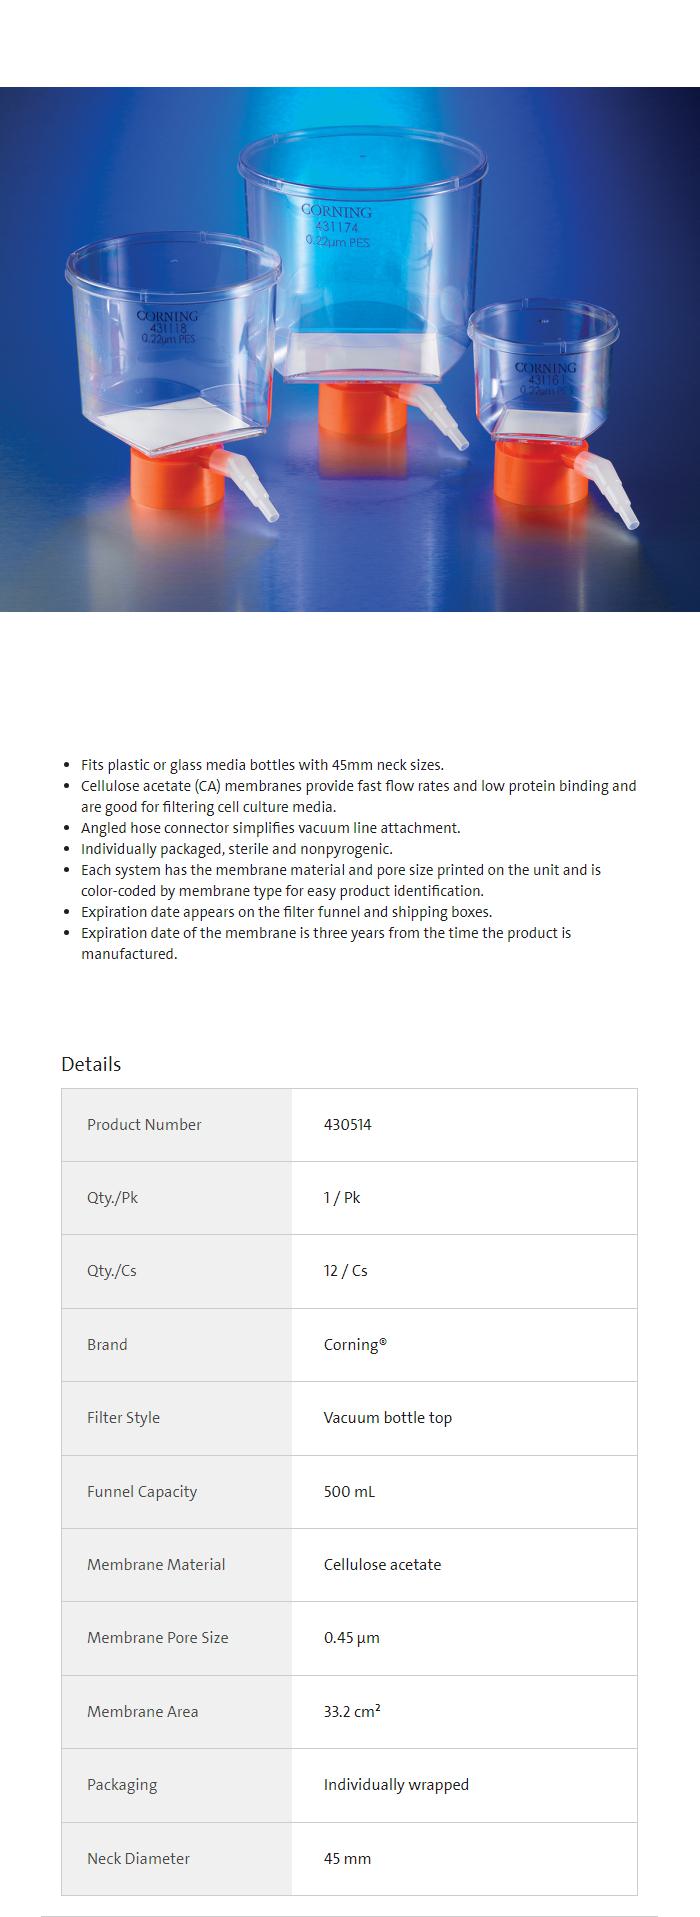
Task: Click the "Membrane Material" row label
Action: (156, 1564)
